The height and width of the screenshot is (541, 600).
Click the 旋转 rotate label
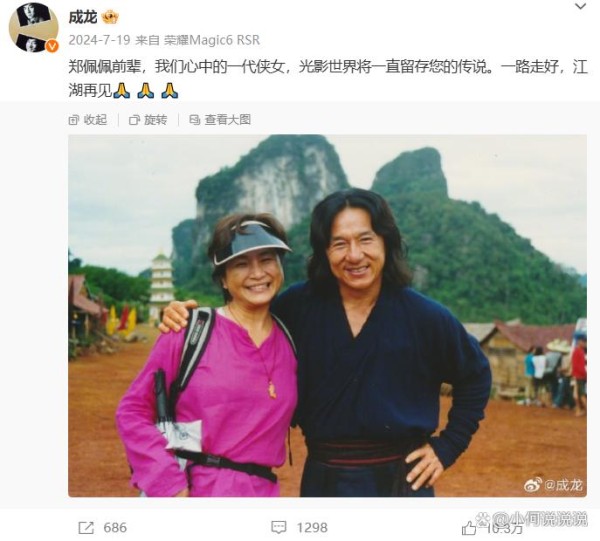click(155, 120)
